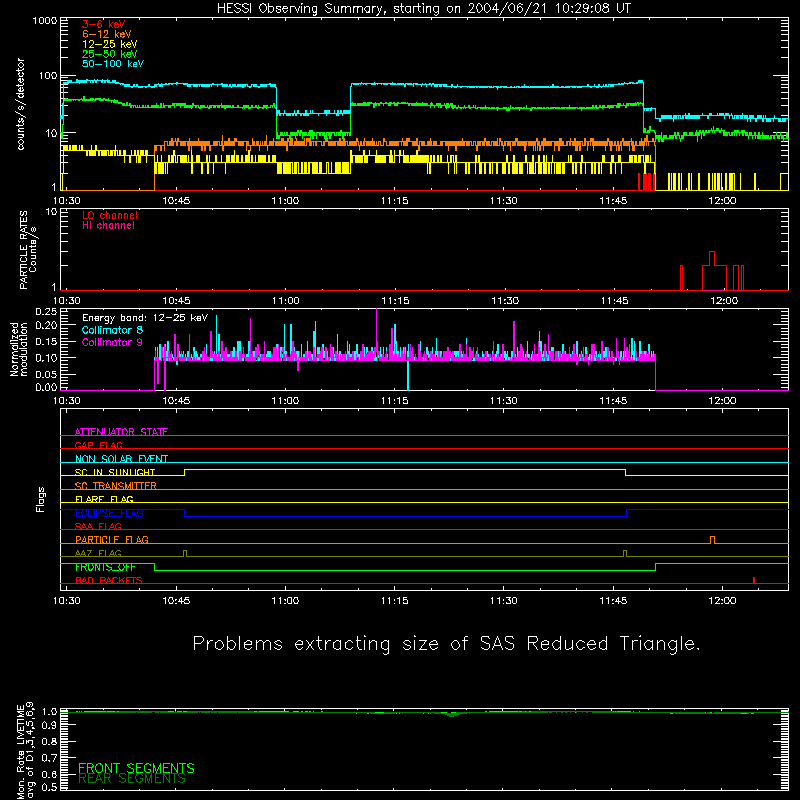Click the REAR SEGMENTS legend label
This screenshot has width=800, height=800.
click(132, 779)
